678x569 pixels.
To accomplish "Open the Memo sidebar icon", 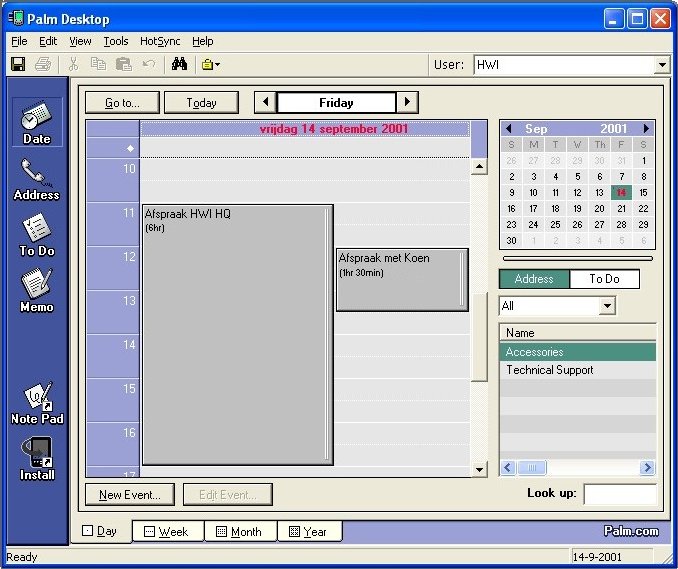I will pos(37,291).
